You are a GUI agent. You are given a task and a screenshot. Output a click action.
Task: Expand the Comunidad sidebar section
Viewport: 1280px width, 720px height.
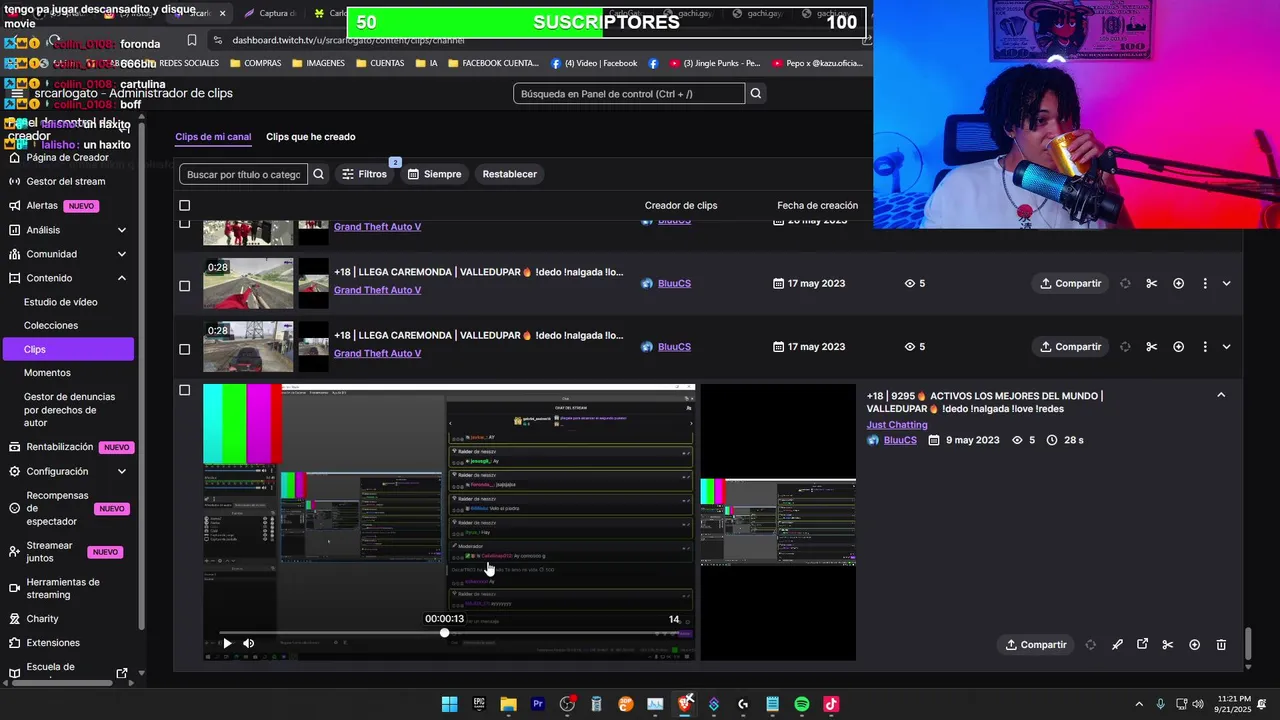(x=122, y=254)
